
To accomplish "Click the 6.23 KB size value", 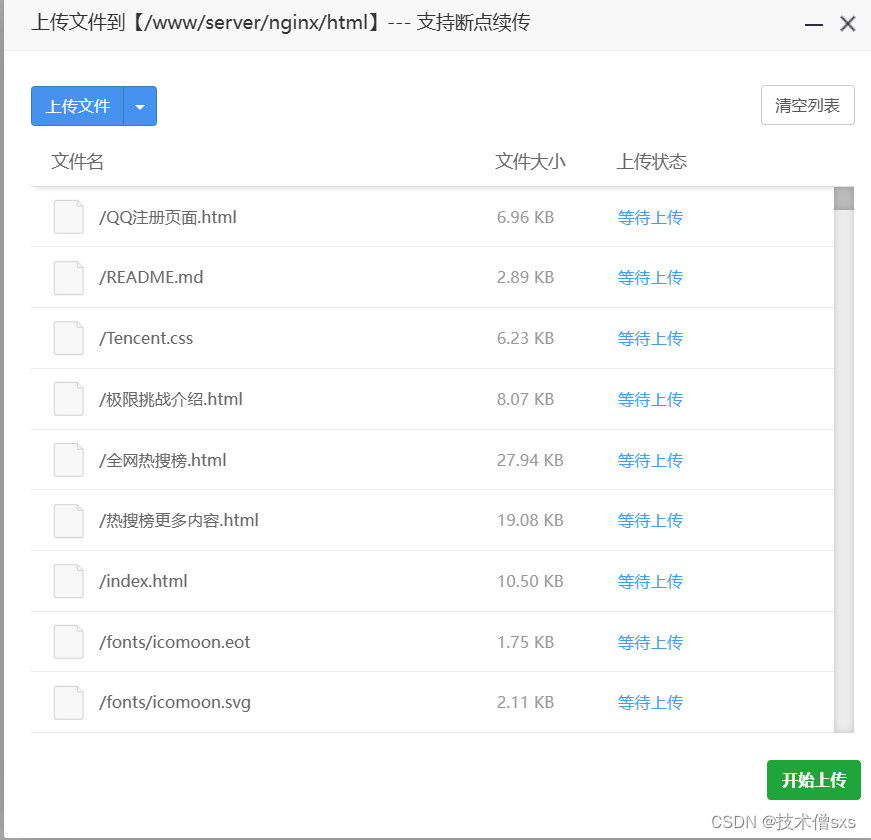I will click(525, 338).
